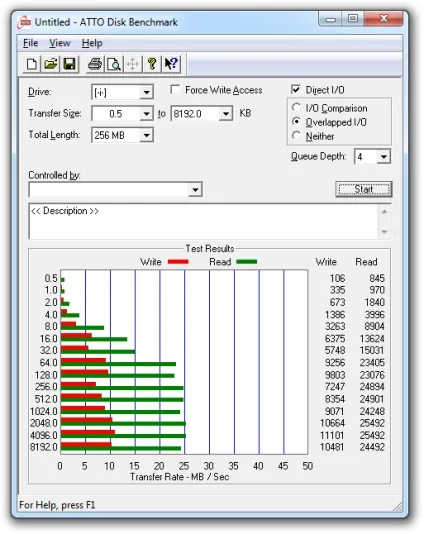Click the ATTO app icon in title bar
This screenshot has height=534, width=424.
24,22
